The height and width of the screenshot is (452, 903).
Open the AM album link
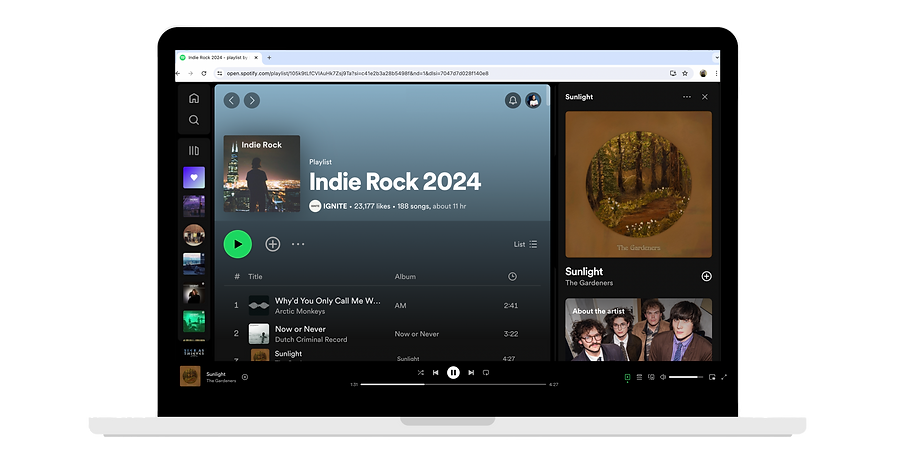click(x=400, y=306)
